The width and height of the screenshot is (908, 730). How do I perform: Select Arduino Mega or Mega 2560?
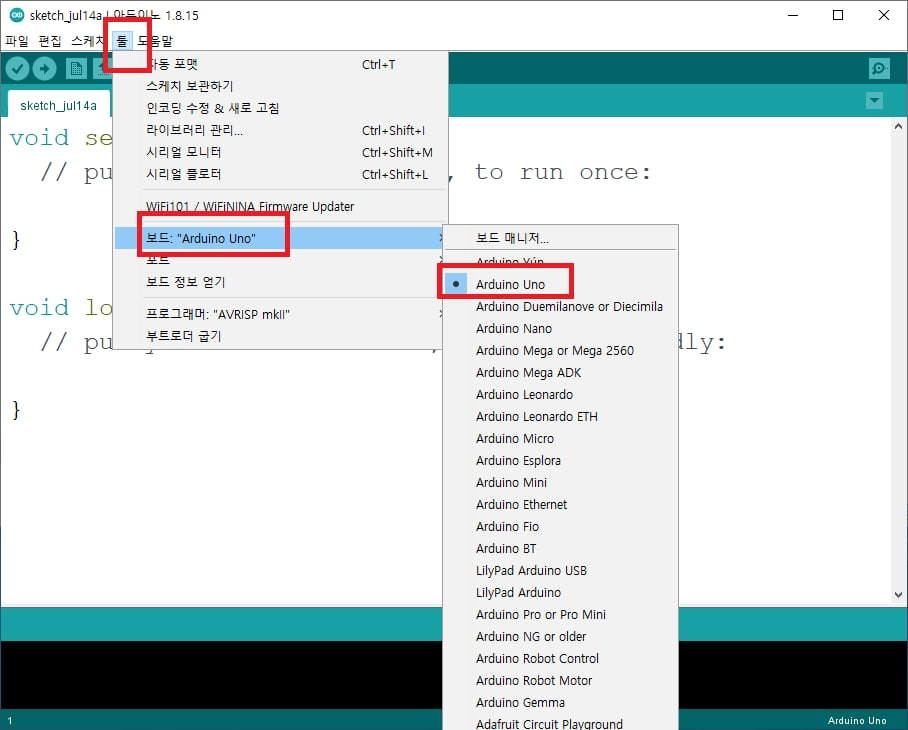pyautogui.click(x=561, y=350)
